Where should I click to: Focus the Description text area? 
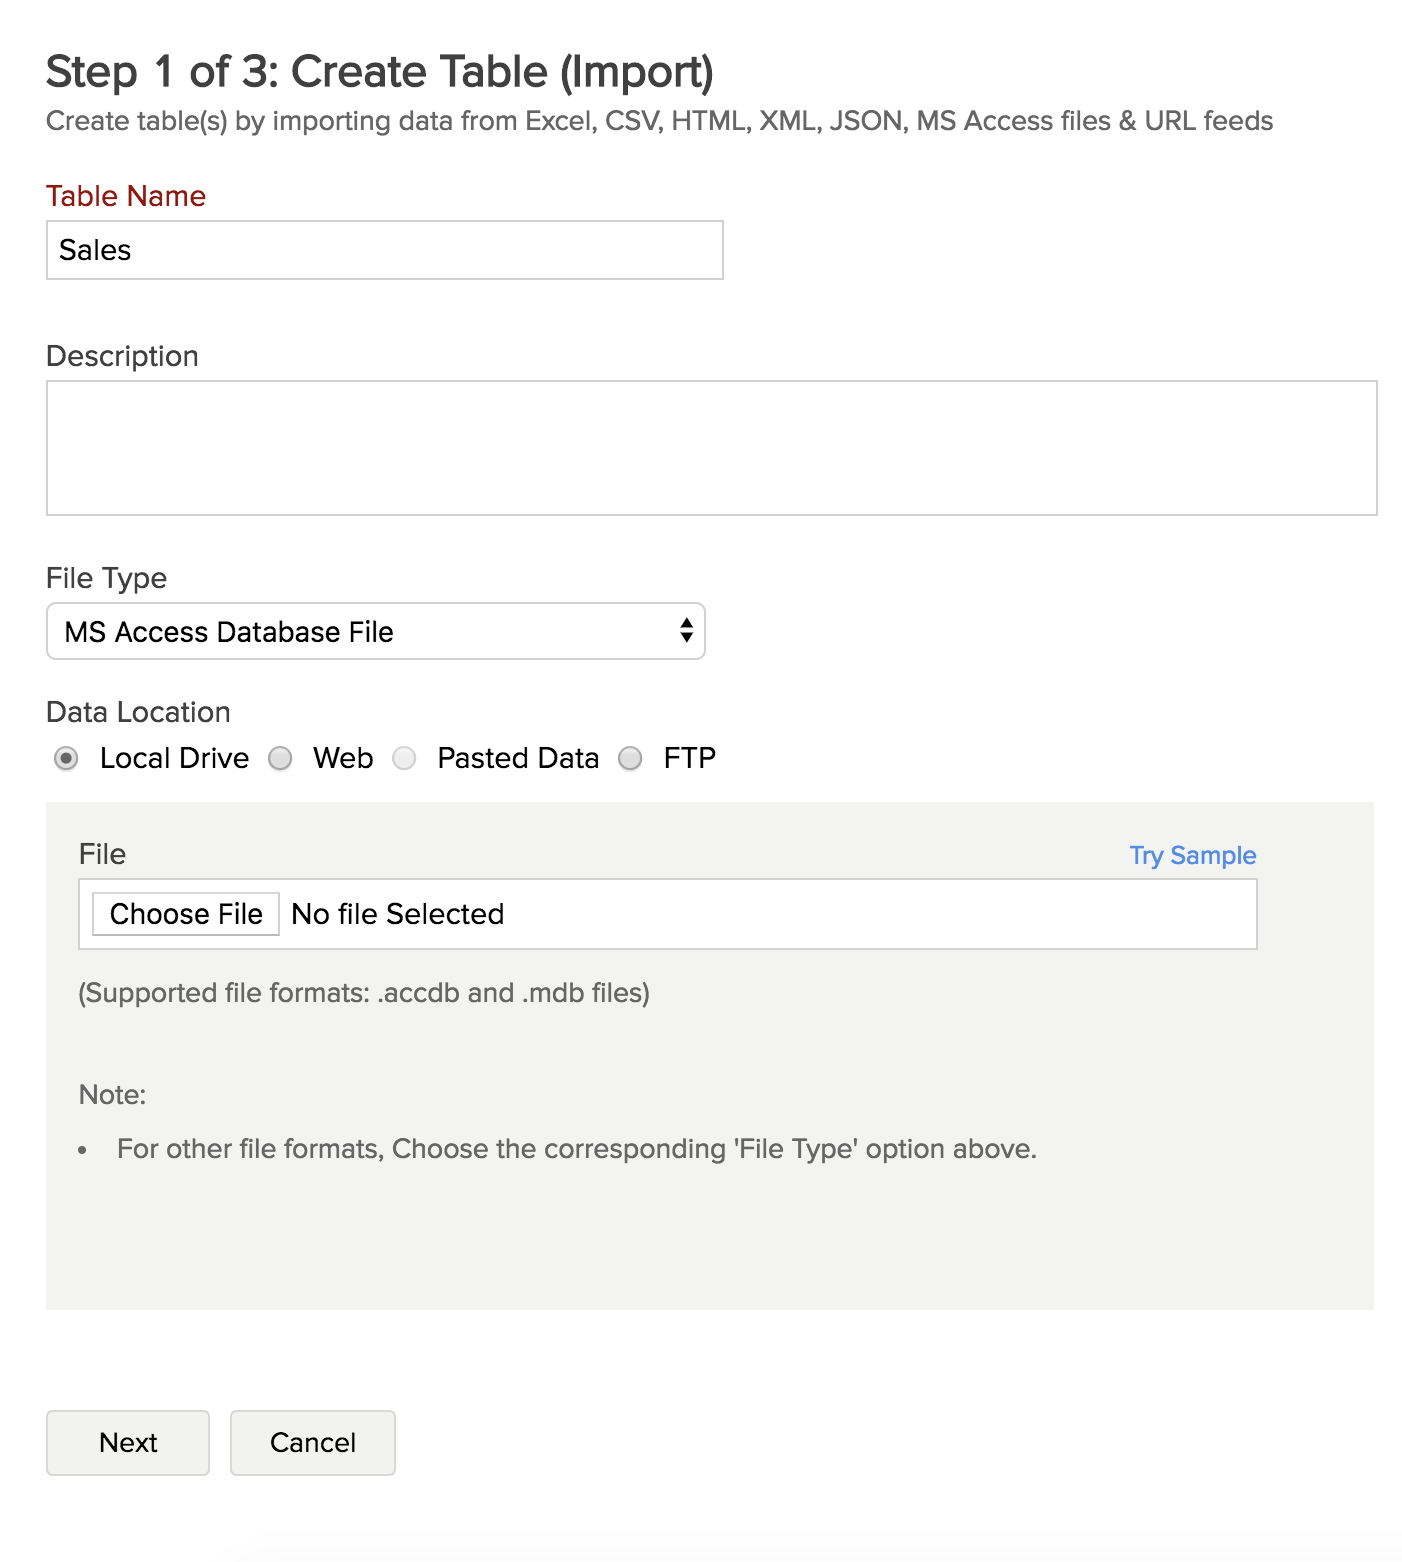click(x=712, y=448)
